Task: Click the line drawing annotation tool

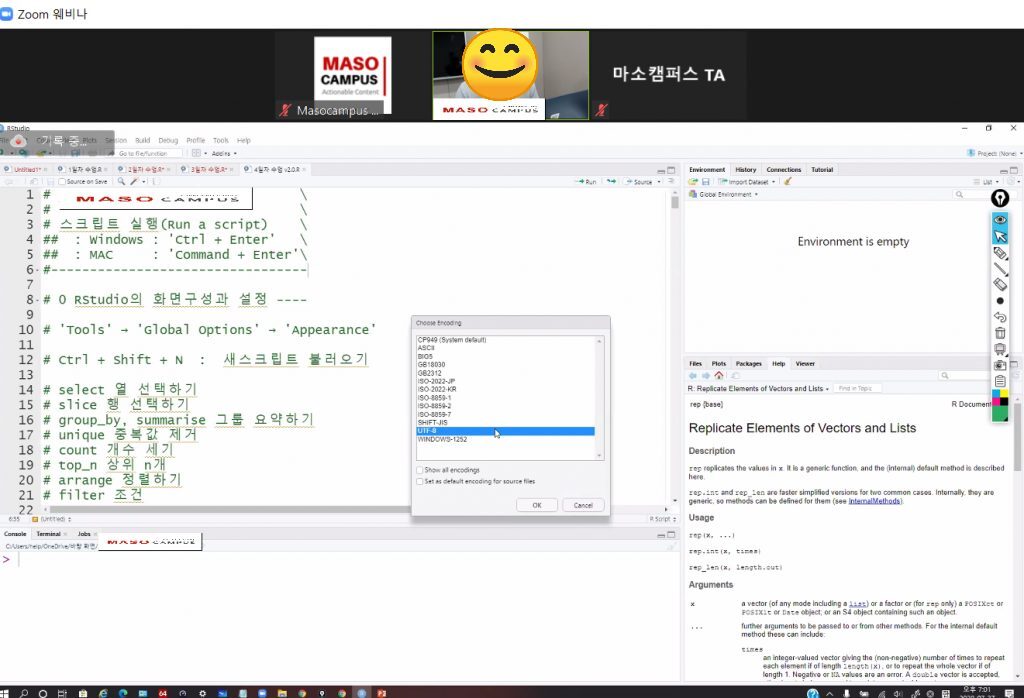Action: 1000,269
